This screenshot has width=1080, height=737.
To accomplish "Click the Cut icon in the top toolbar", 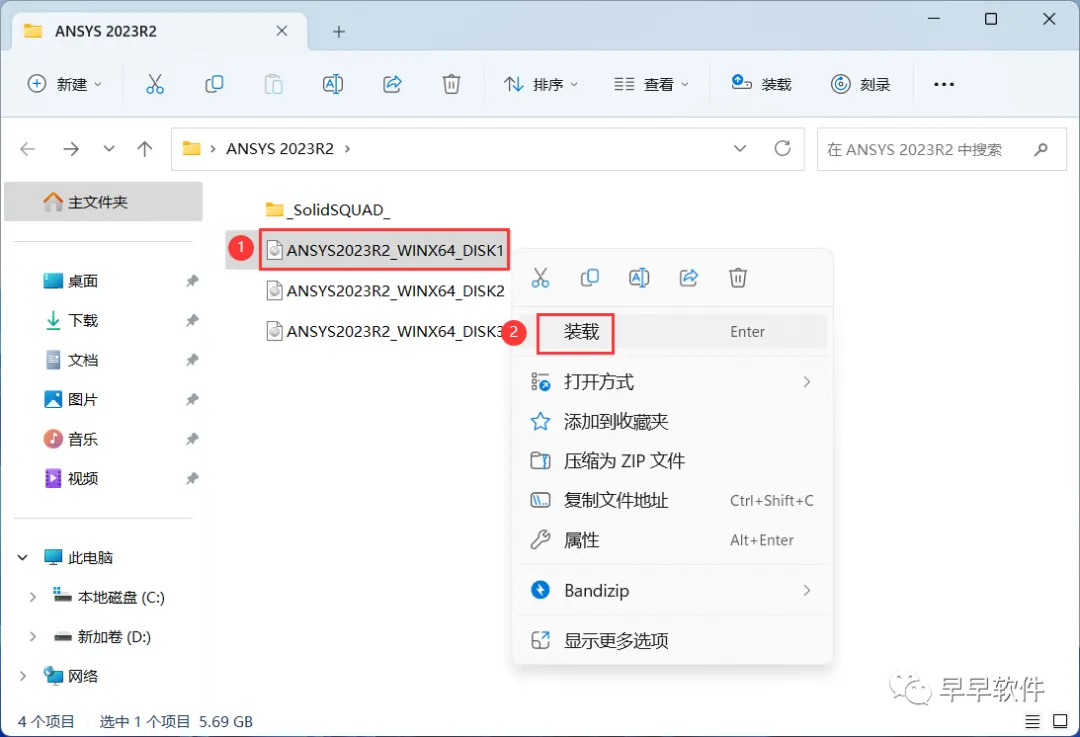I will (155, 84).
